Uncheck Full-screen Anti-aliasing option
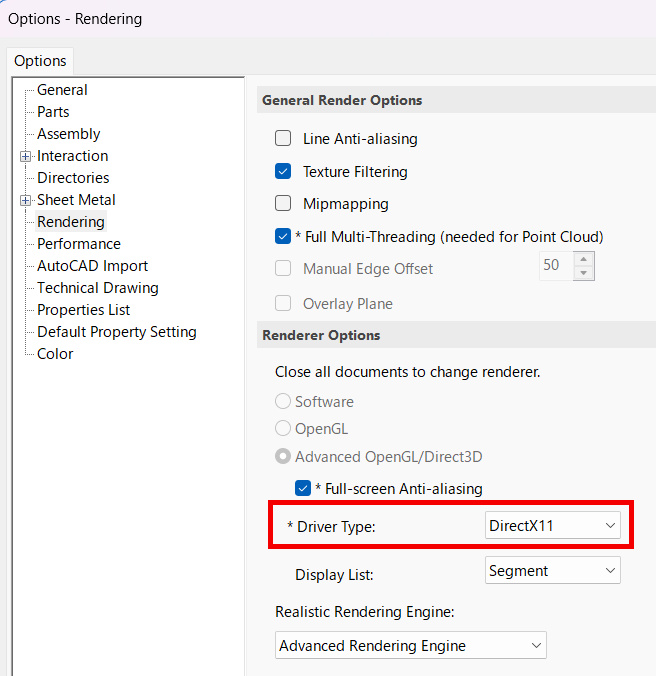Screen dimensions: 656x676 click(303, 488)
